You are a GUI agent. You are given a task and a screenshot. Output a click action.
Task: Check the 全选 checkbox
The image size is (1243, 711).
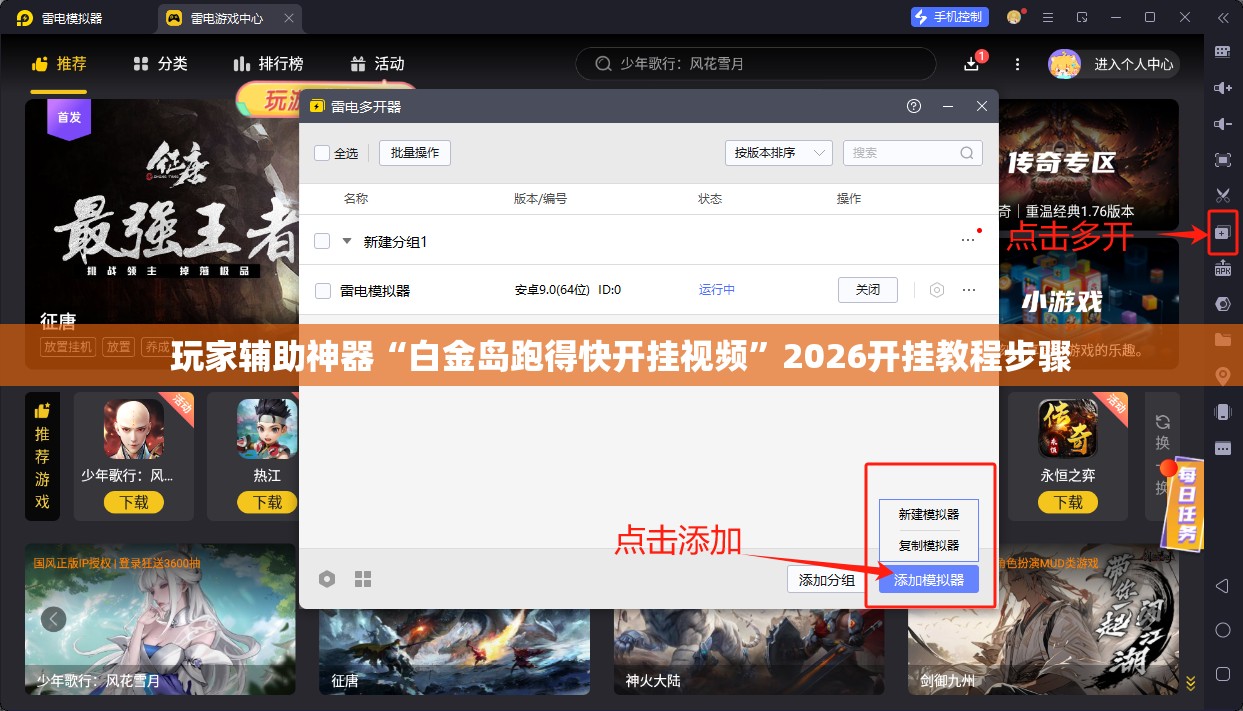(x=322, y=153)
